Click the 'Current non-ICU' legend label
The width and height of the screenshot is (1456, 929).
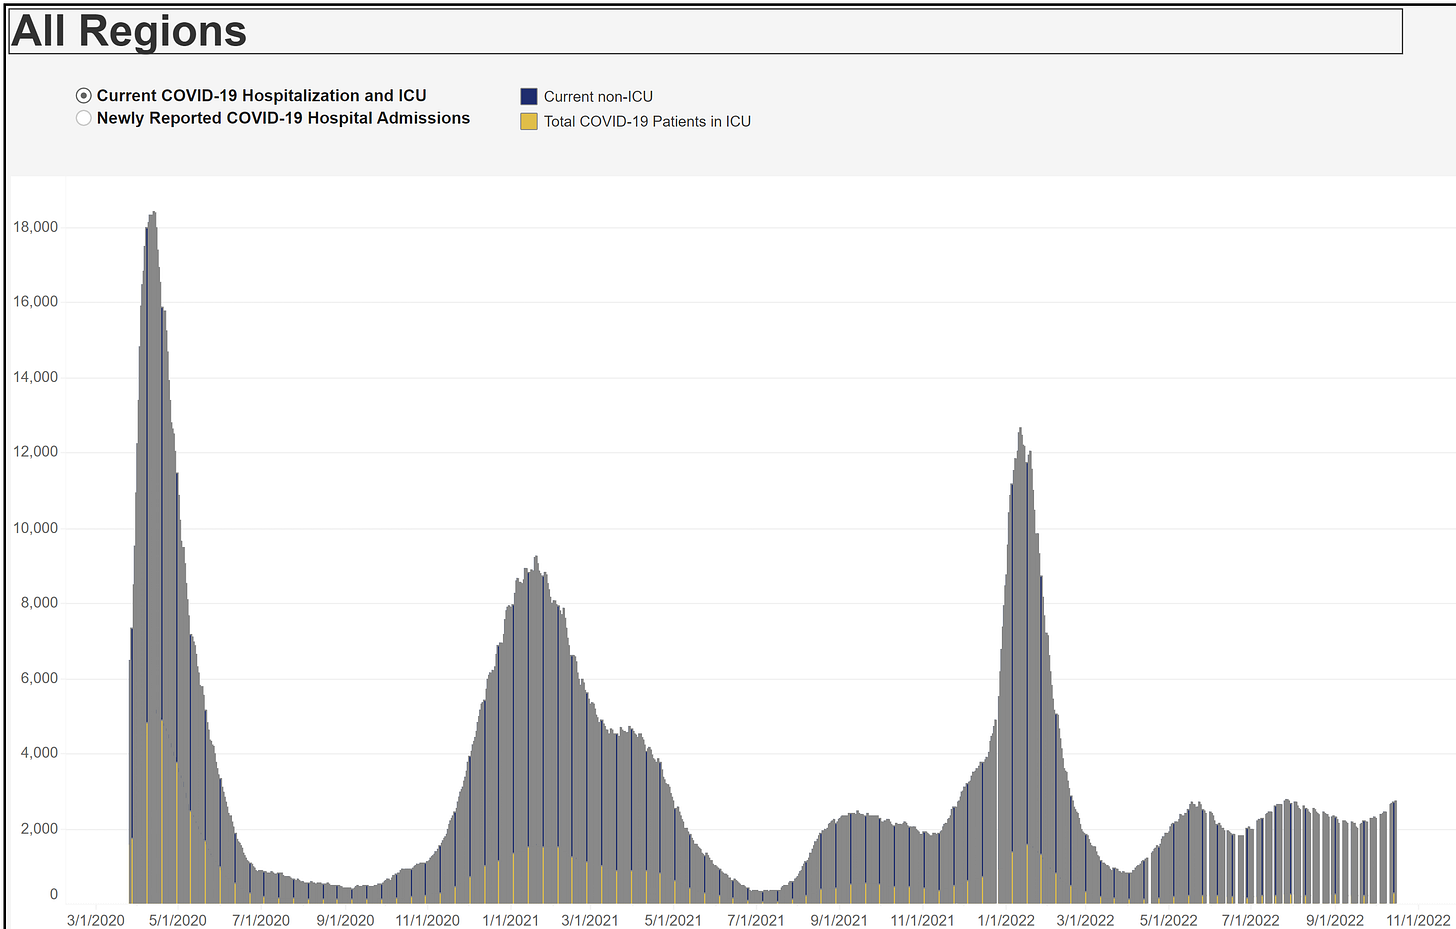pyautogui.click(x=598, y=97)
